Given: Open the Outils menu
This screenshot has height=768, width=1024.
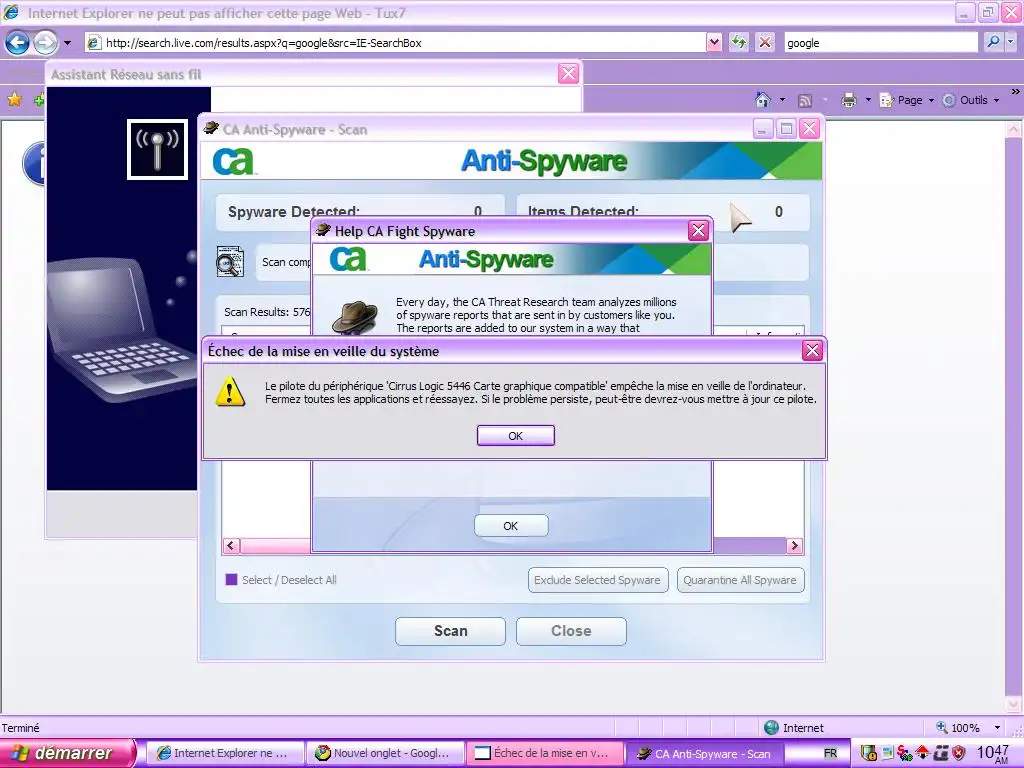Looking at the screenshot, I should coord(970,100).
